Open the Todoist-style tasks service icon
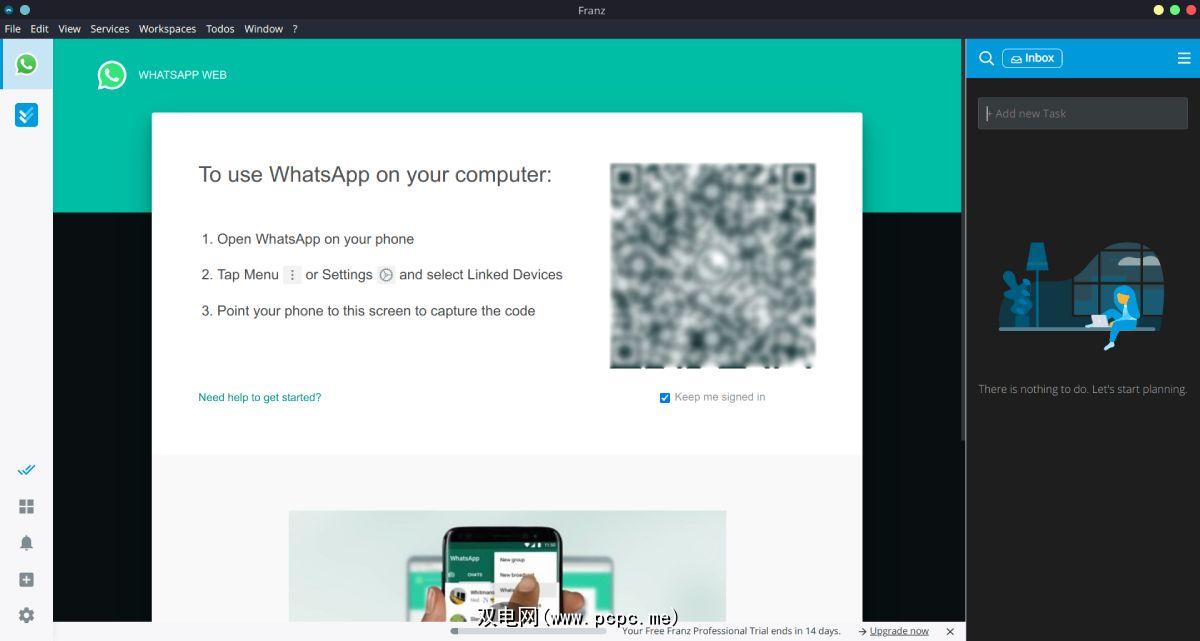Viewport: 1200px width, 641px height. 26,115
